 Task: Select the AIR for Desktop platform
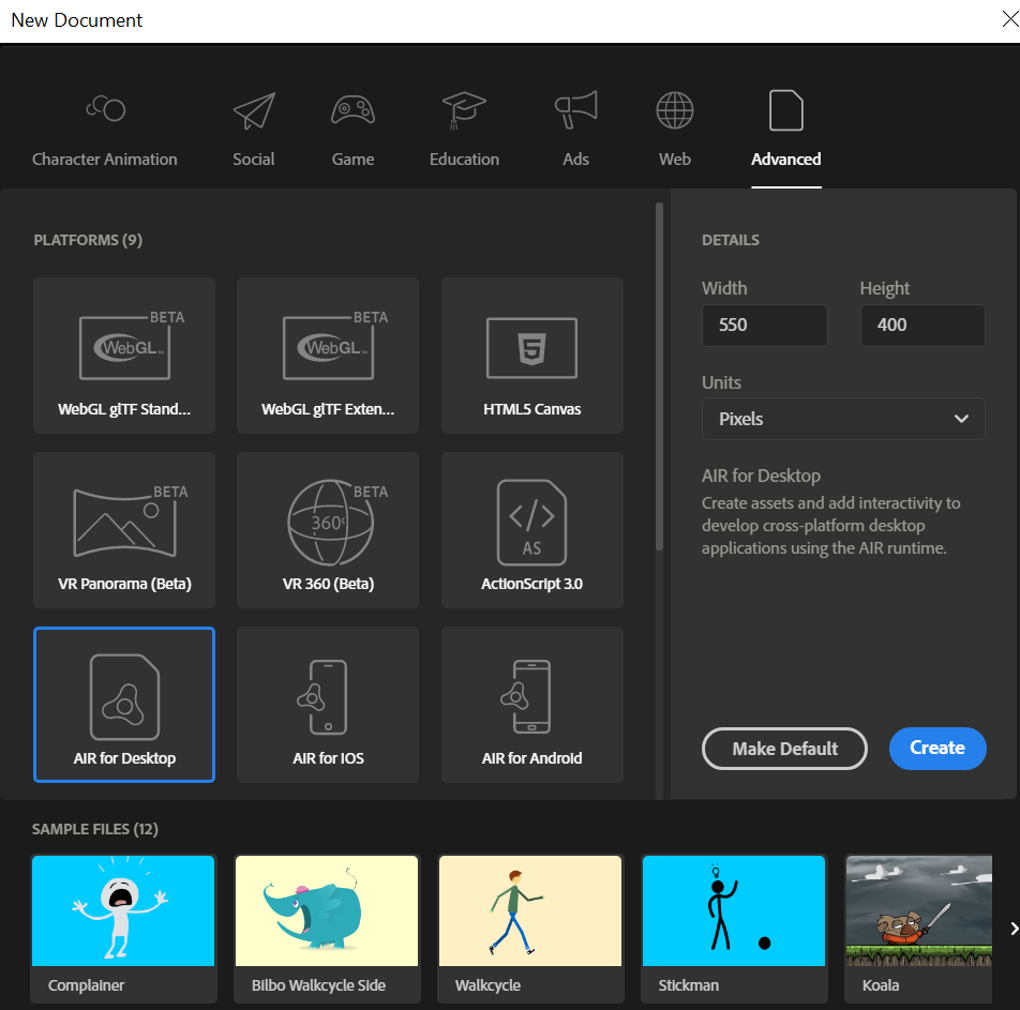coord(124,704)
